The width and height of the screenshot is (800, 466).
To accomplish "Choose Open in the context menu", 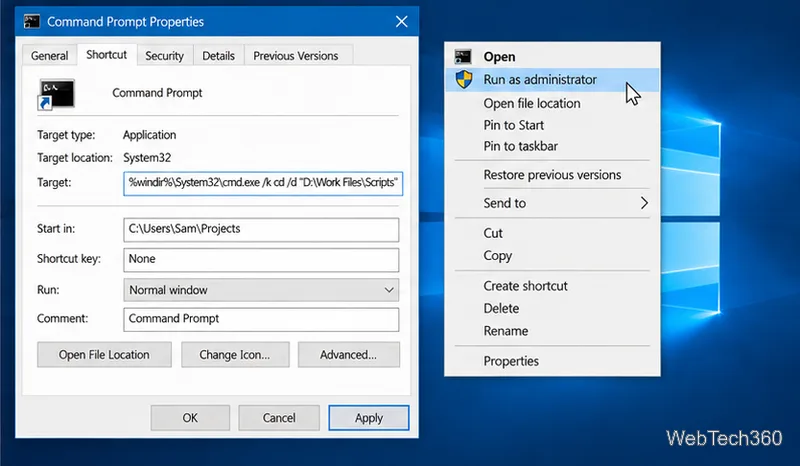I will tap(552, 57).
